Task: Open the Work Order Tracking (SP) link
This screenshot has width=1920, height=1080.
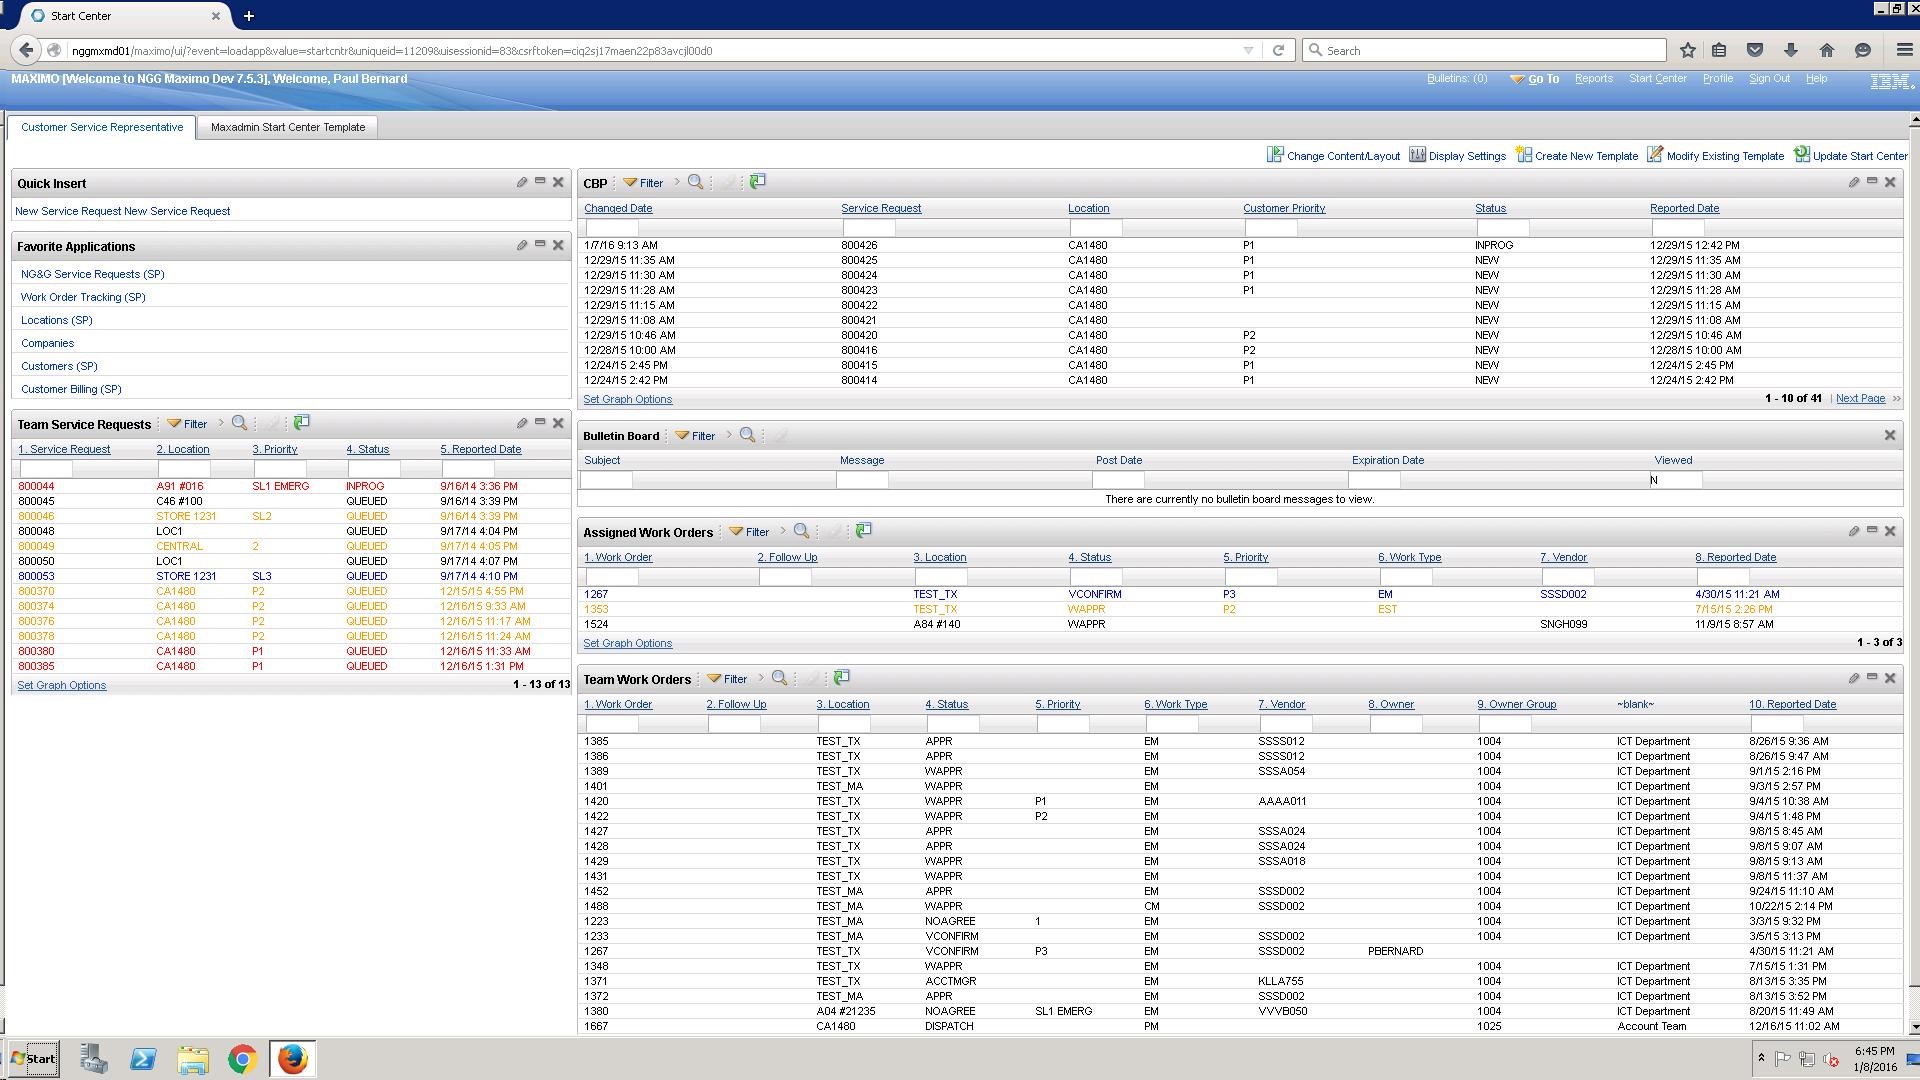Action: (83, 297)
